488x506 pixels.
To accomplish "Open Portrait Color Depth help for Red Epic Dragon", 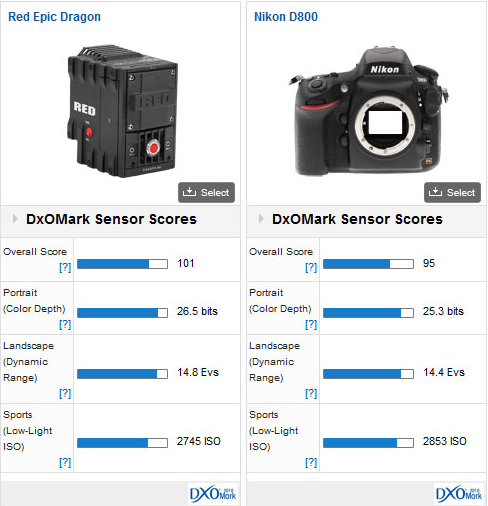I will click(x=65, y=324).
